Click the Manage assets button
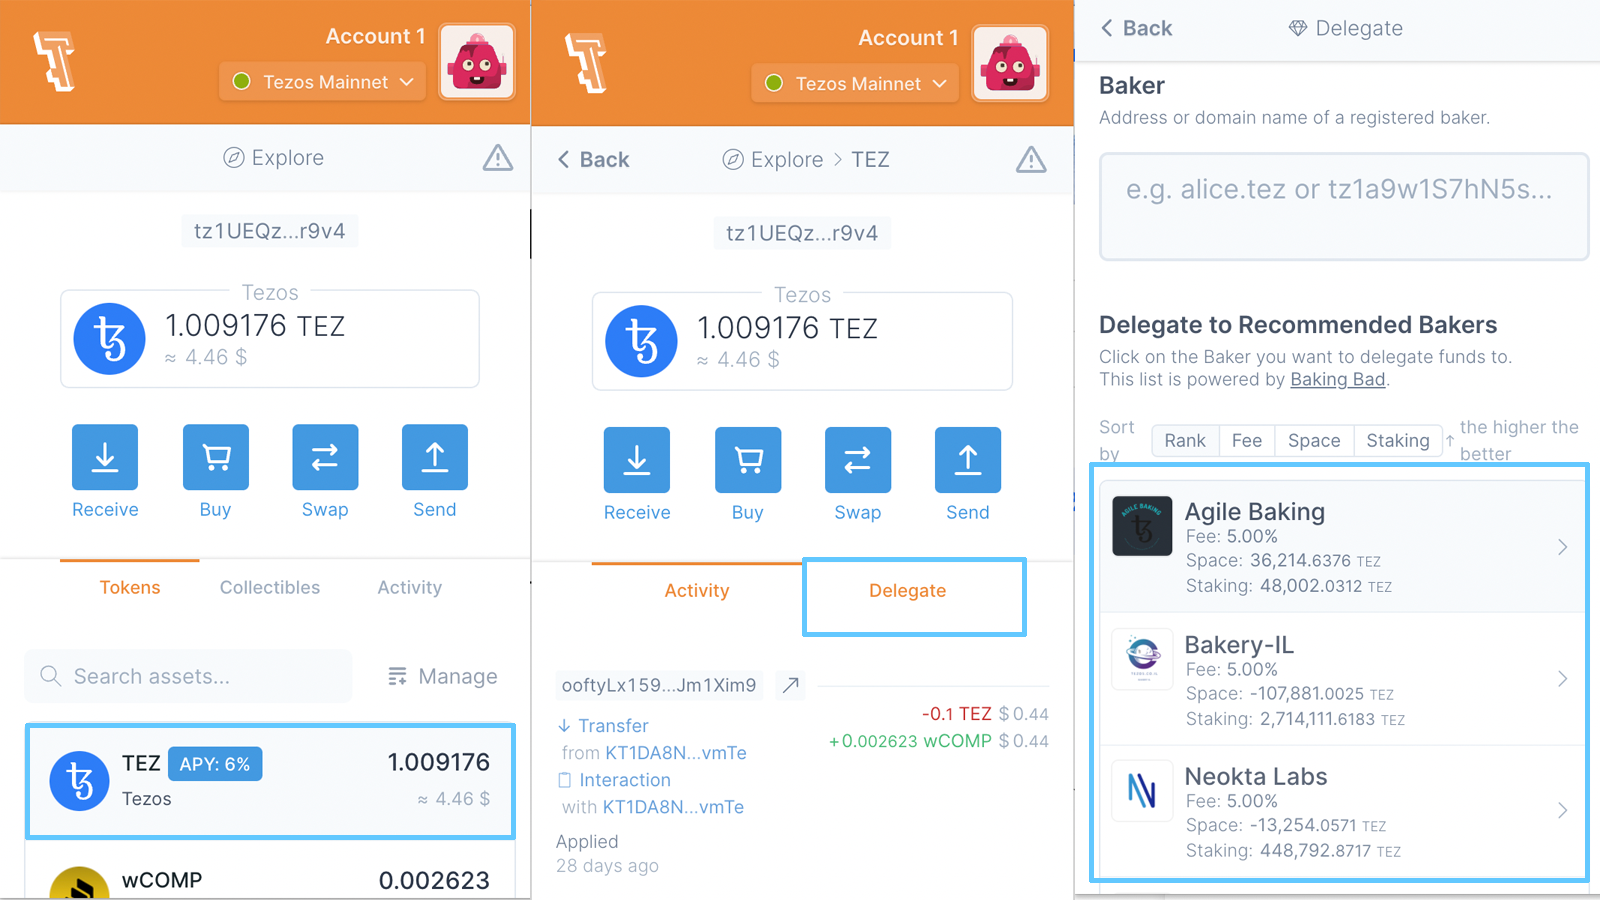The width and height of the screenshot is (1600, 900). pos(443,677)
